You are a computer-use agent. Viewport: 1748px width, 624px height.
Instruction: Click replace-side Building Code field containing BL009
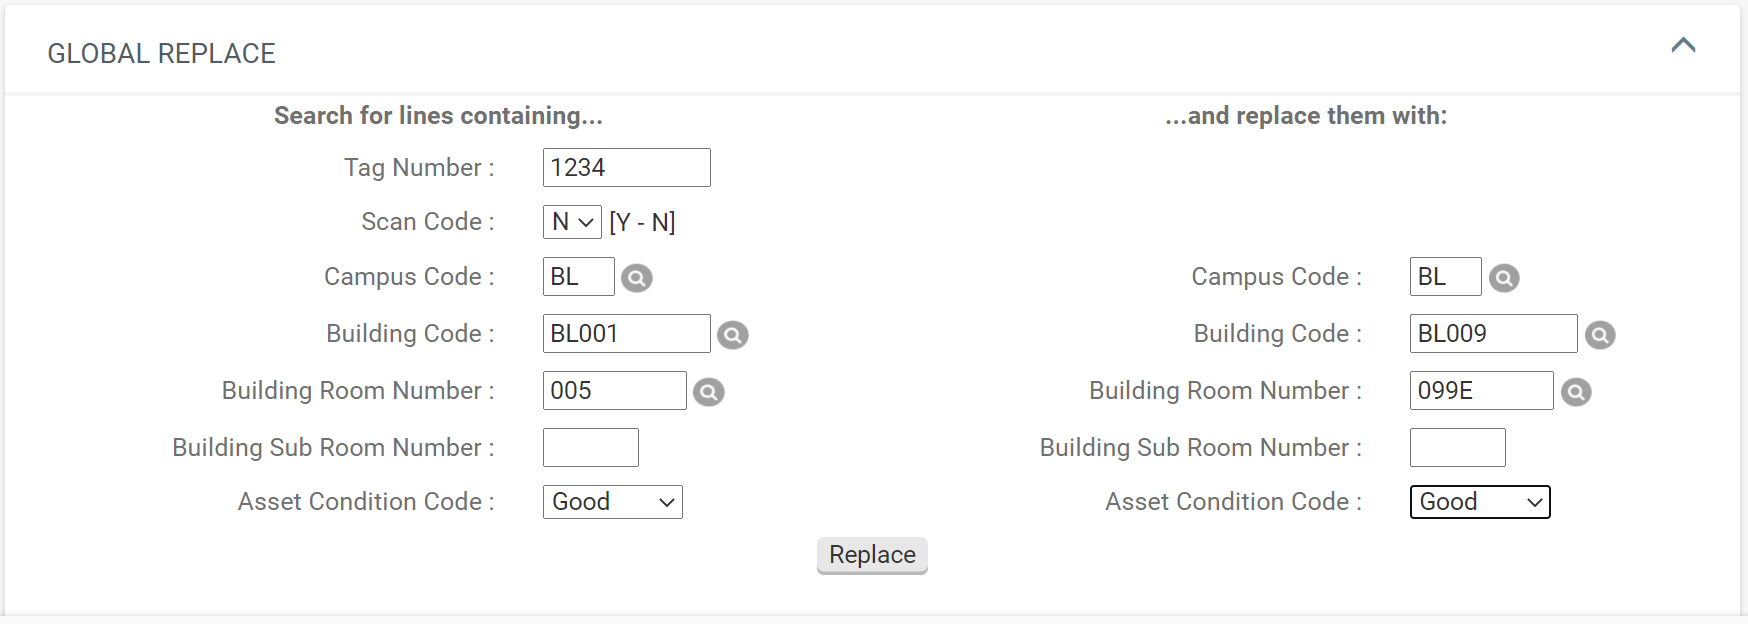tap(1493, 334)
